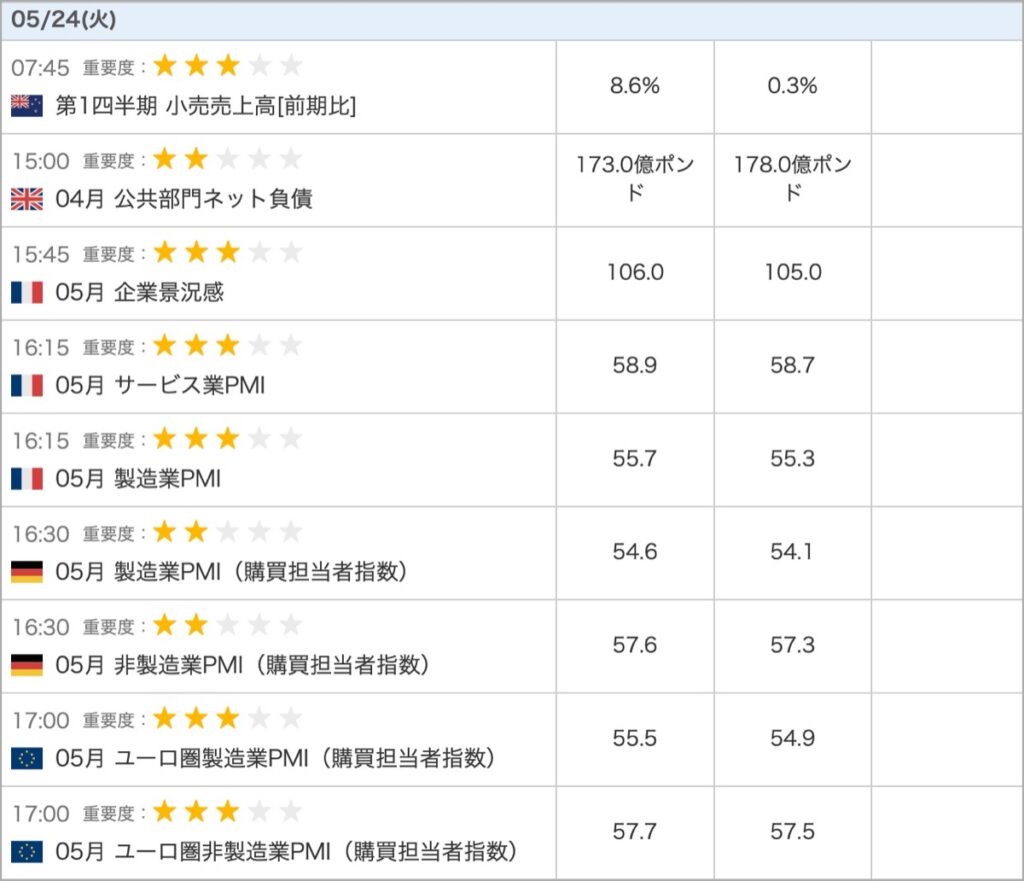This screenshot has height=881, width=1024.
Task: Open 05月 非製造業PMI（購買担当者指数） for Germany
Action: point(243,665)
